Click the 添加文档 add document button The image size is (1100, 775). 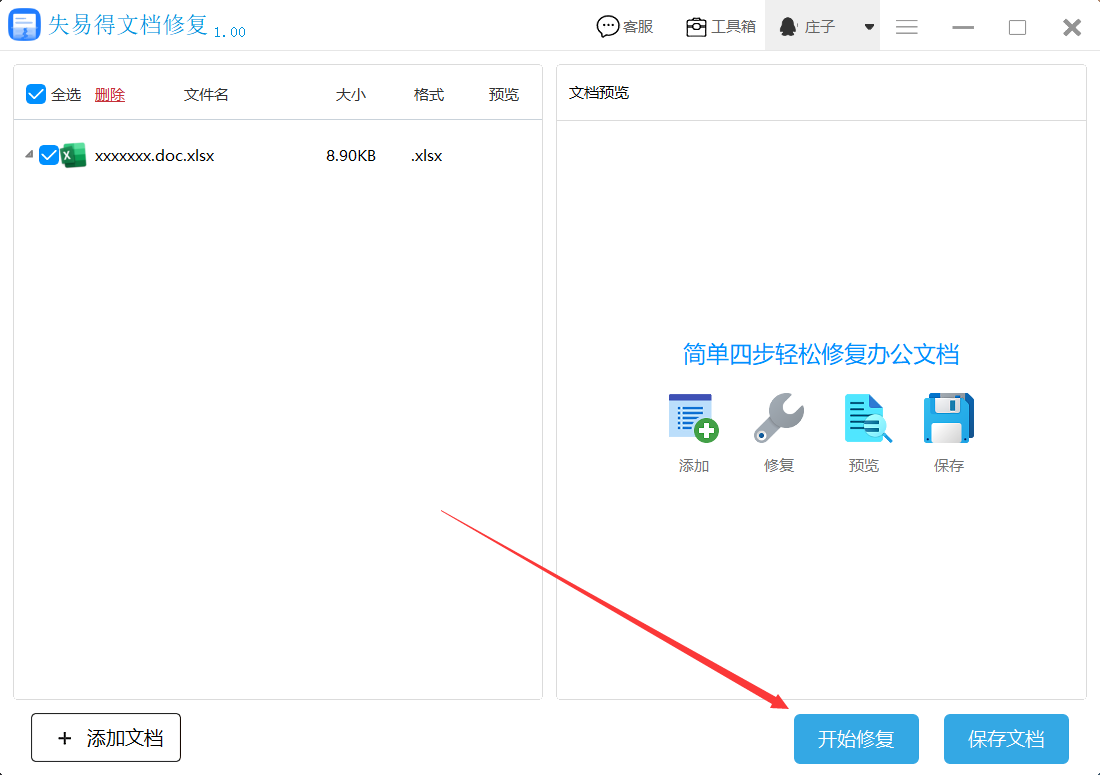coord(106,738)
